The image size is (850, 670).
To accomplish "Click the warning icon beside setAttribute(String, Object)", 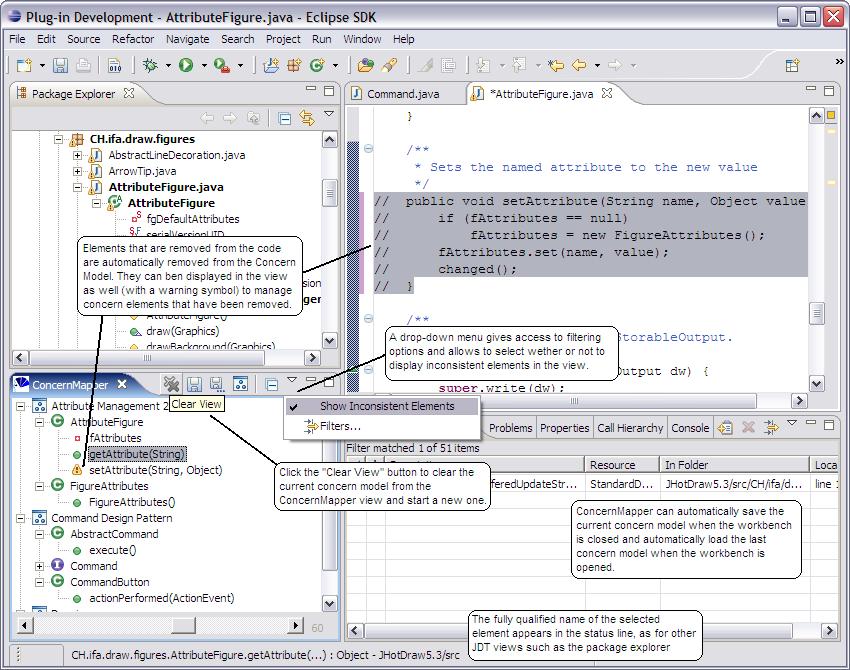I will click(x=77, y=470).
